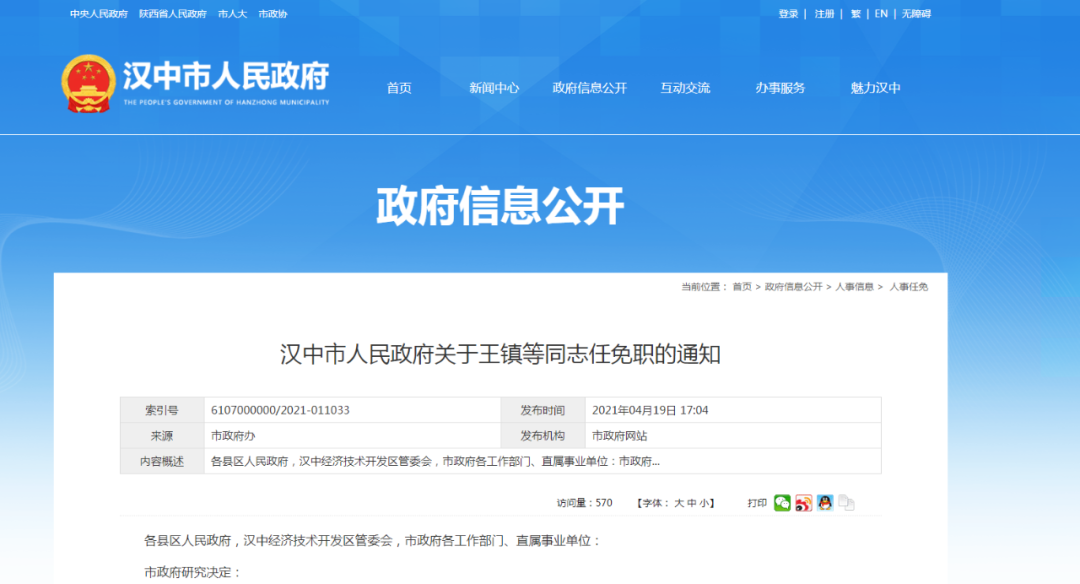Open the 市人大 top link

point(232,14)
